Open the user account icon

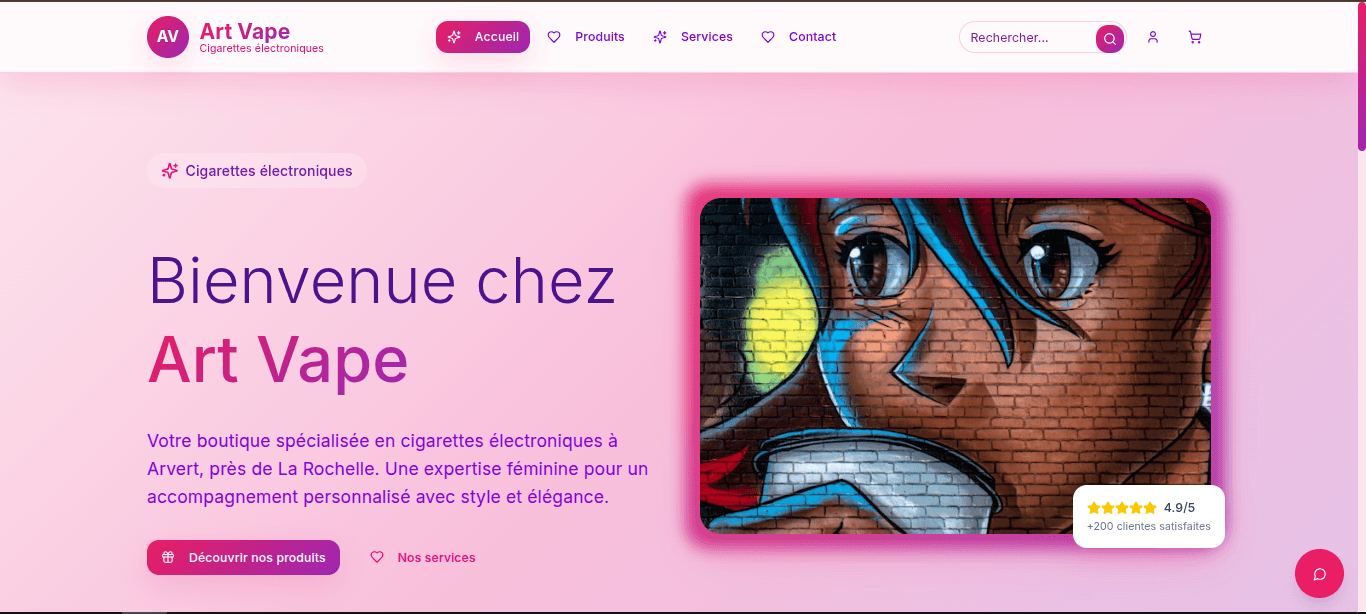(x=1153, y=37)
